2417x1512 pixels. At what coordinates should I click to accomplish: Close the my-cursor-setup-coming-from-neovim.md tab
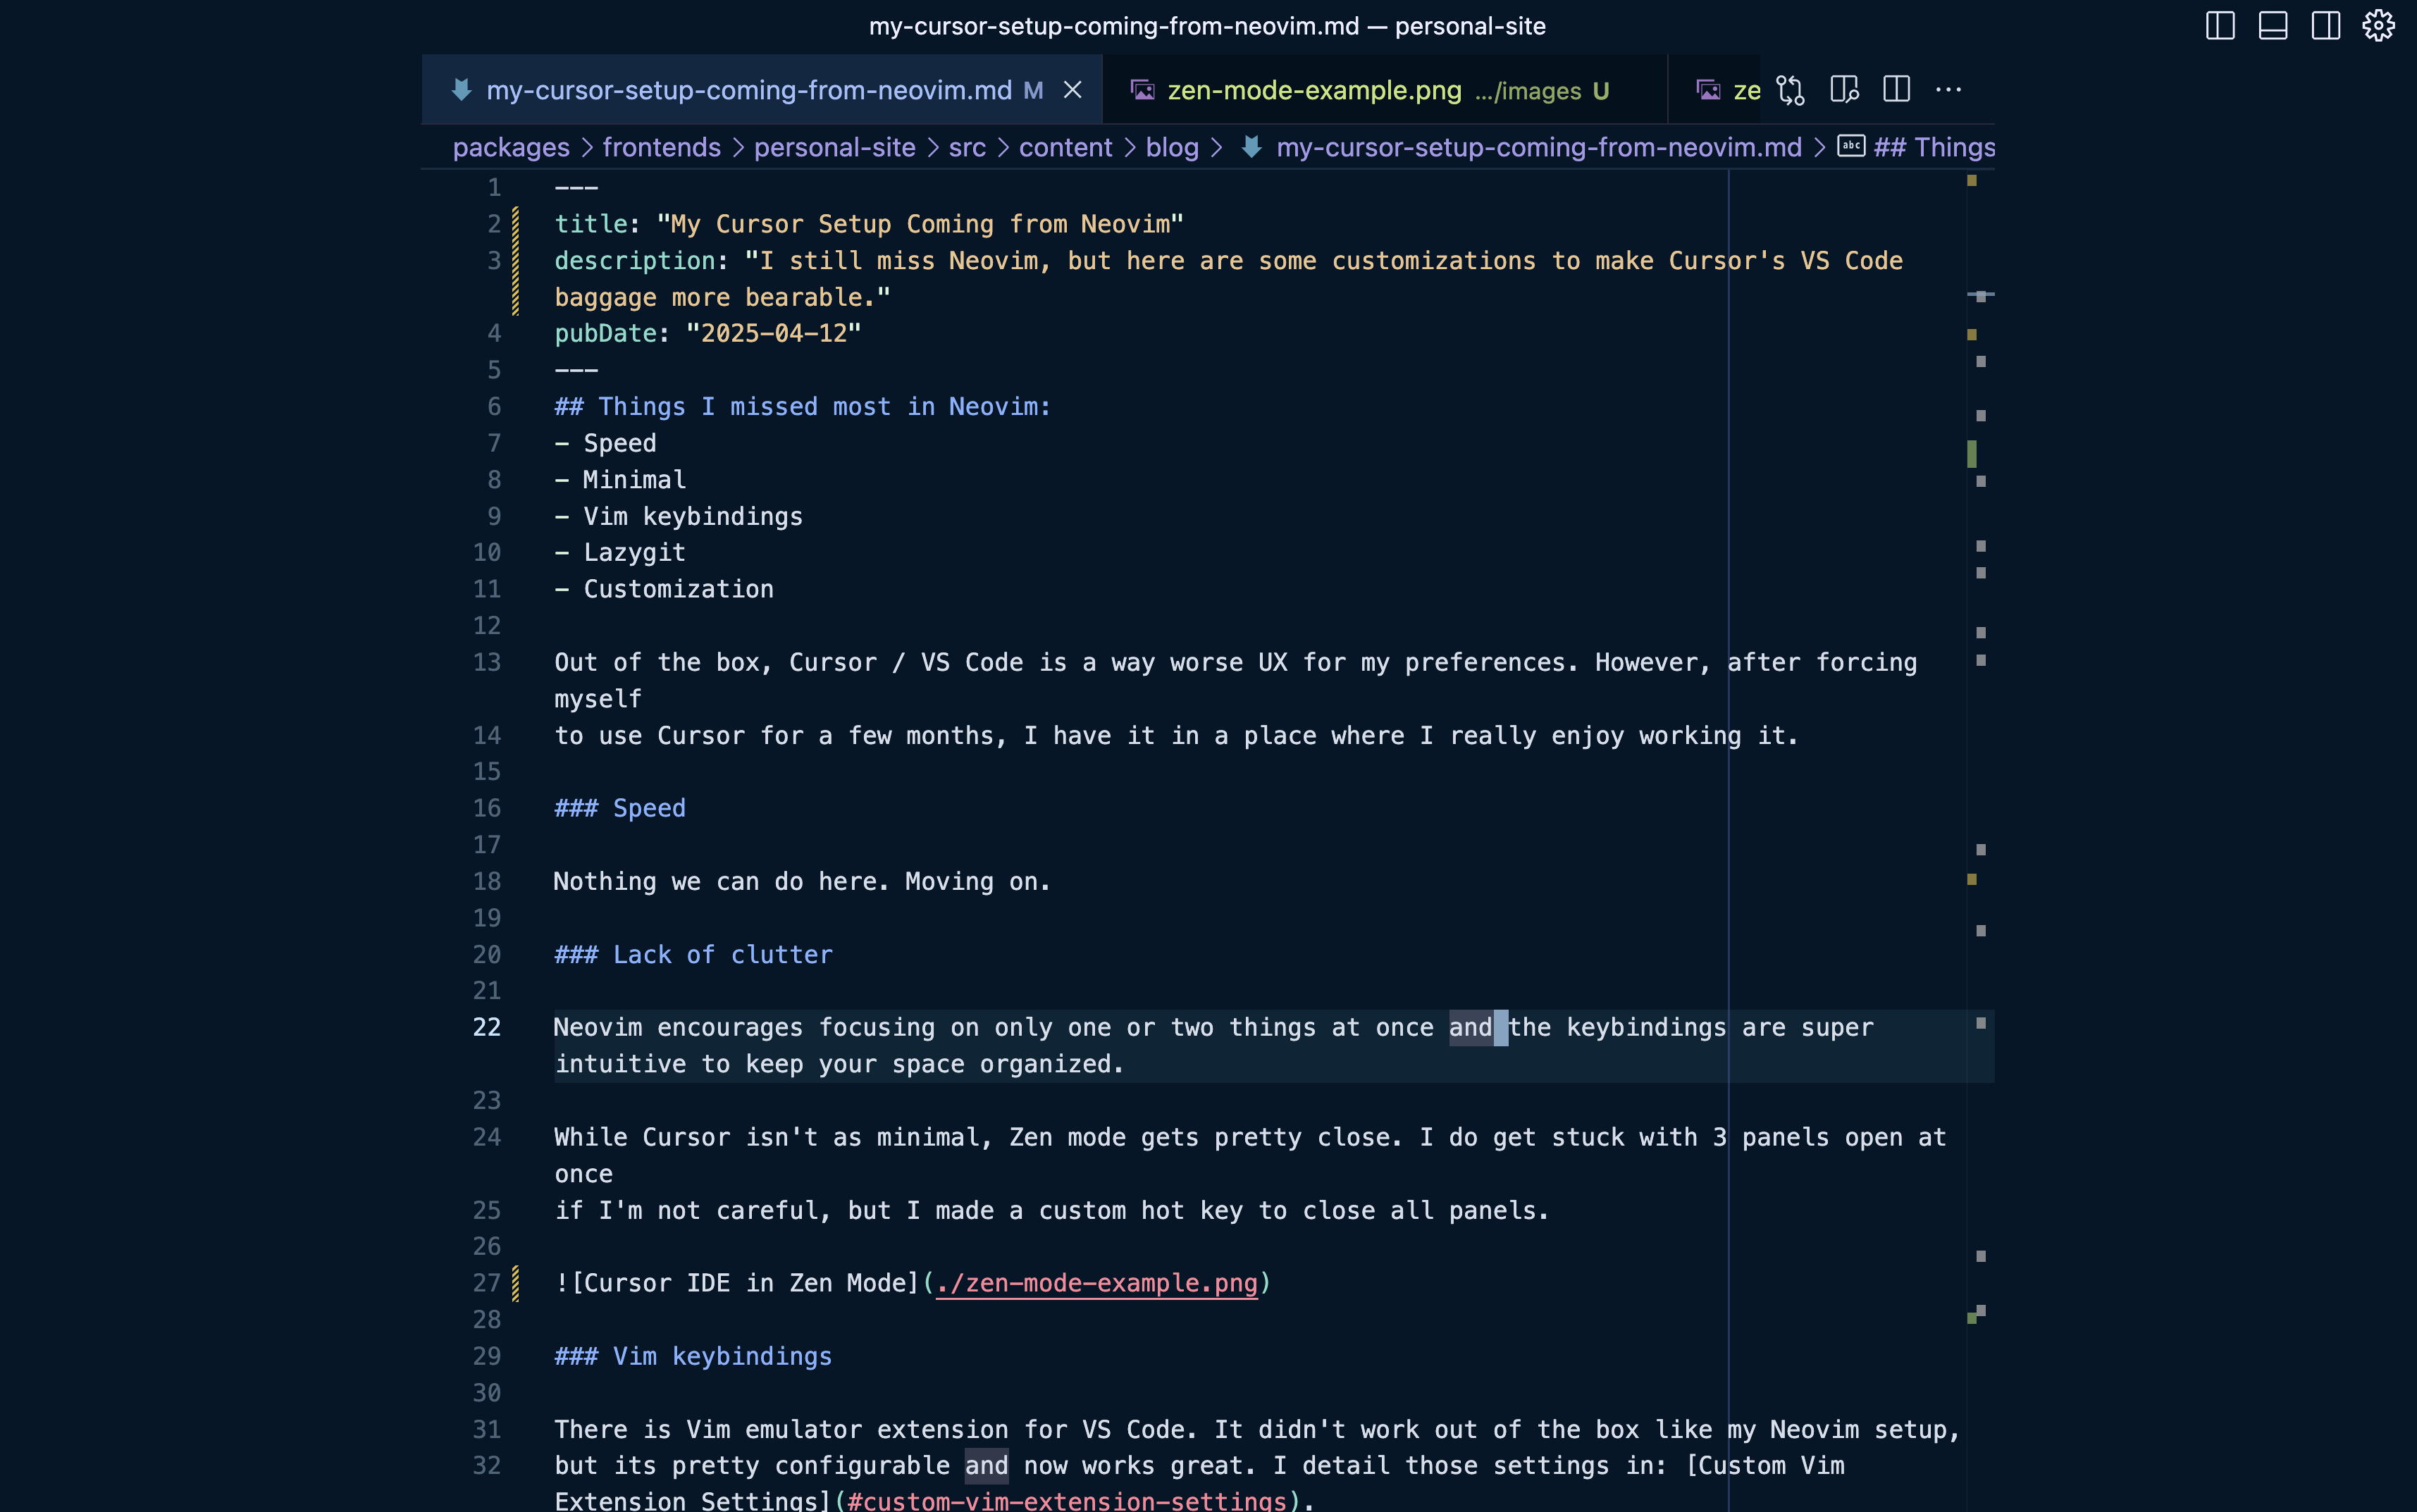[1073, 90]
